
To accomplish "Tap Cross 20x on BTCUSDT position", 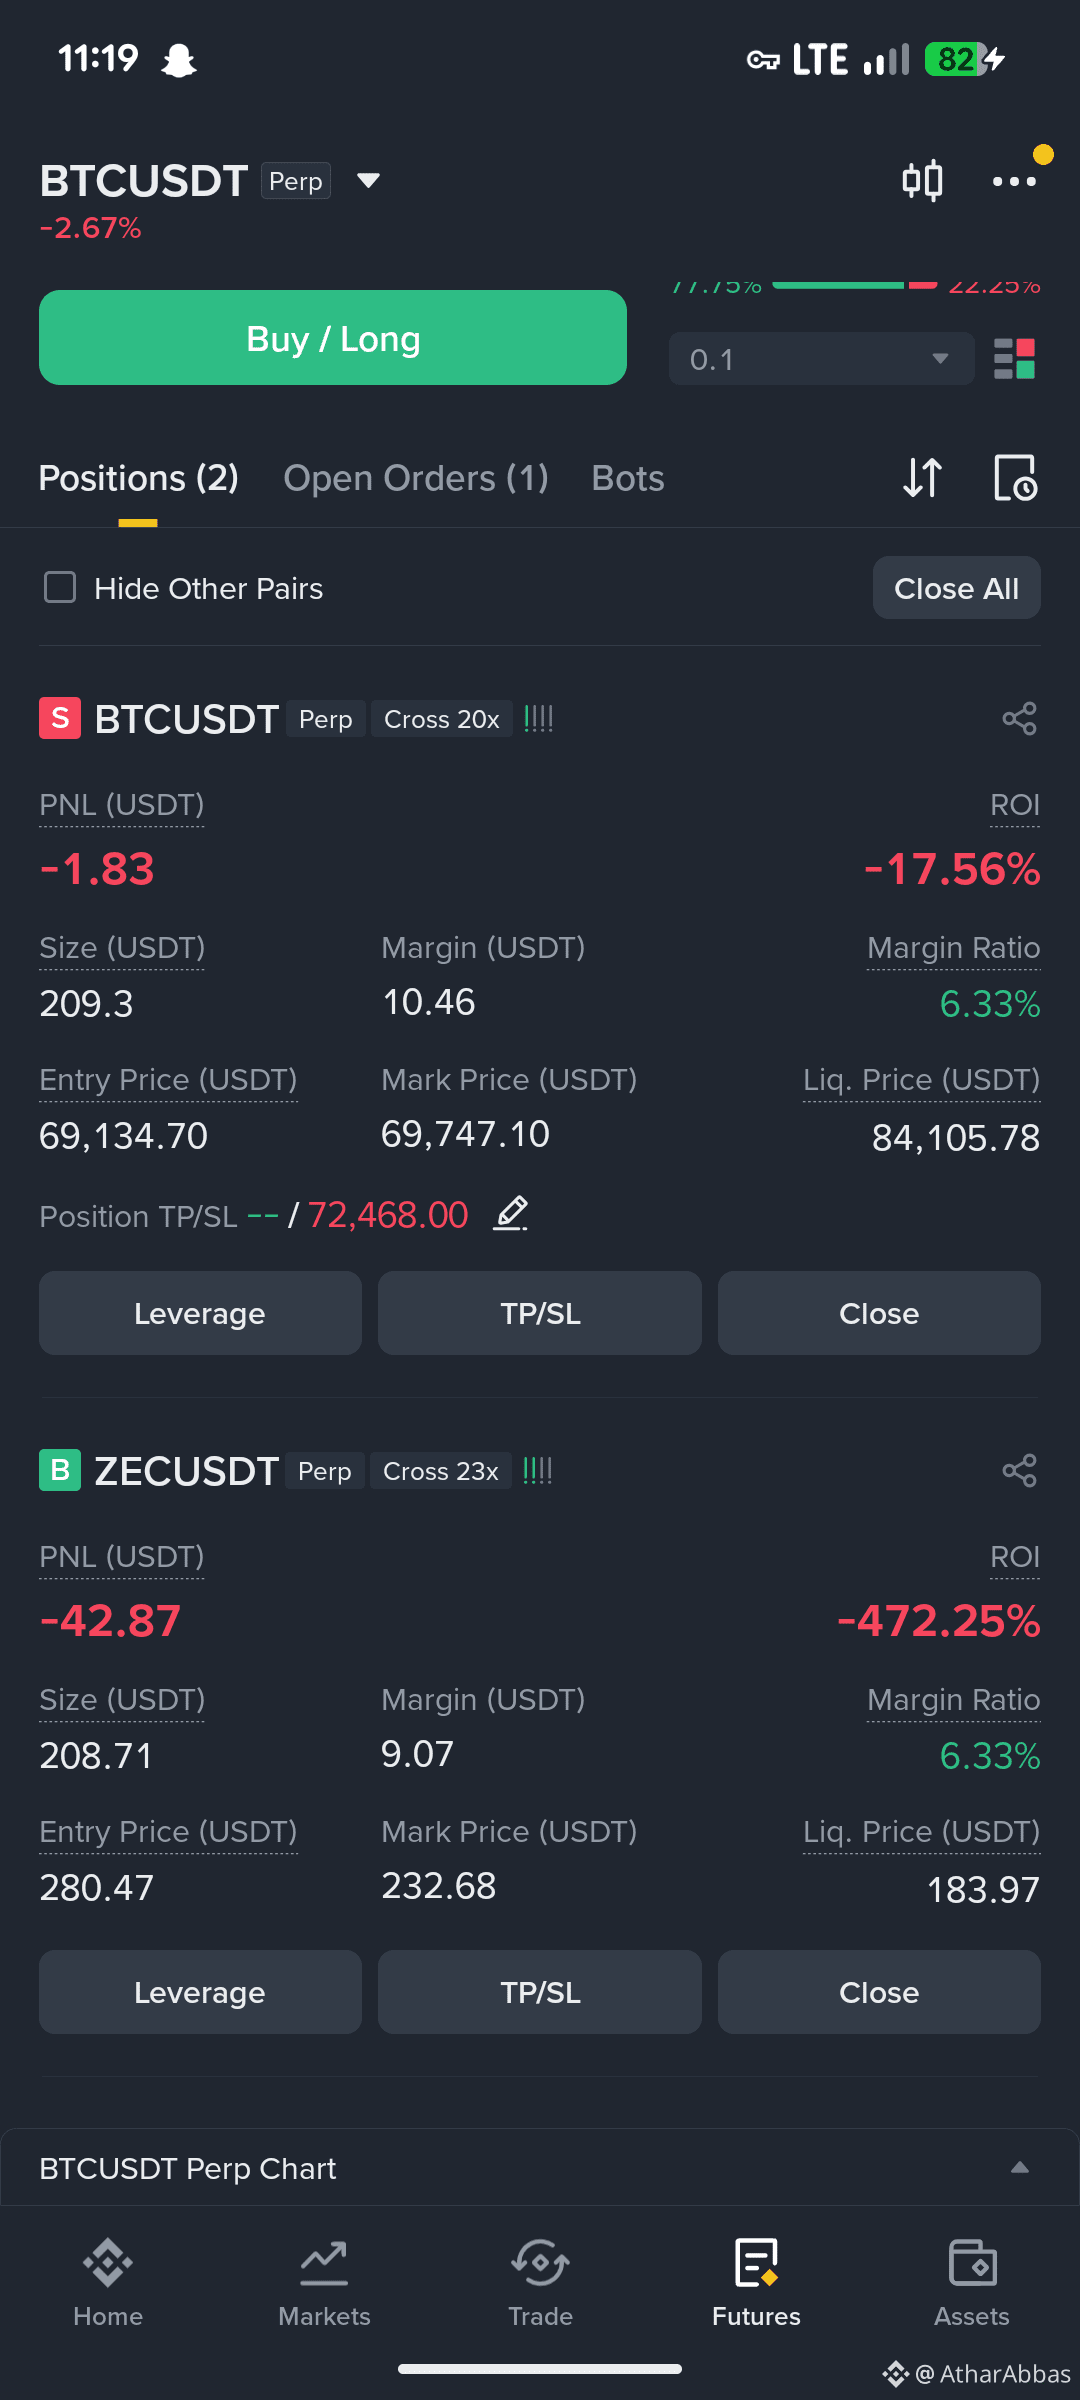I will 442,719.
